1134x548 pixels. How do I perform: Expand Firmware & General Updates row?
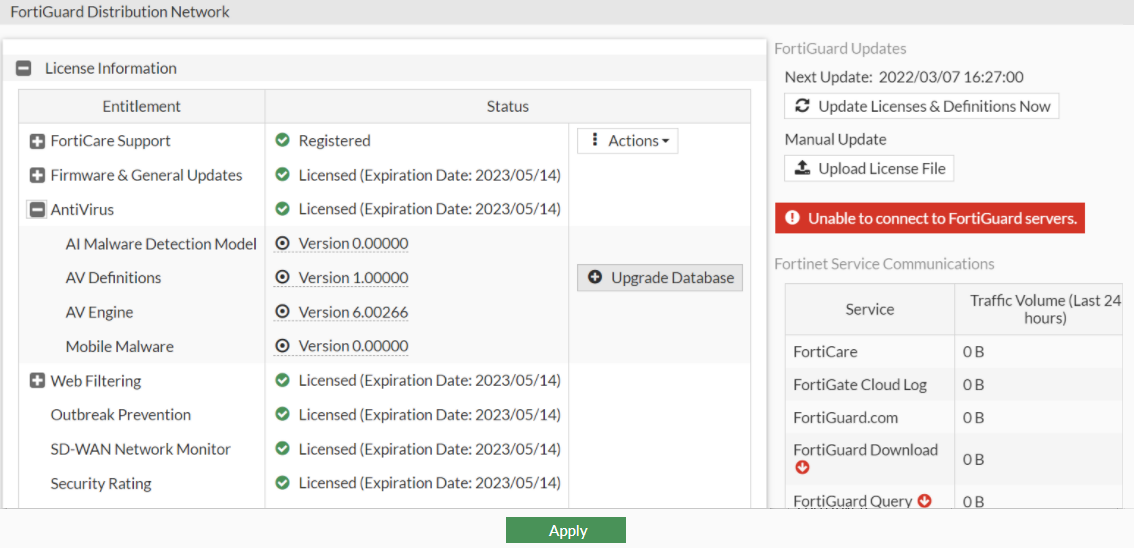click(38, 176)
